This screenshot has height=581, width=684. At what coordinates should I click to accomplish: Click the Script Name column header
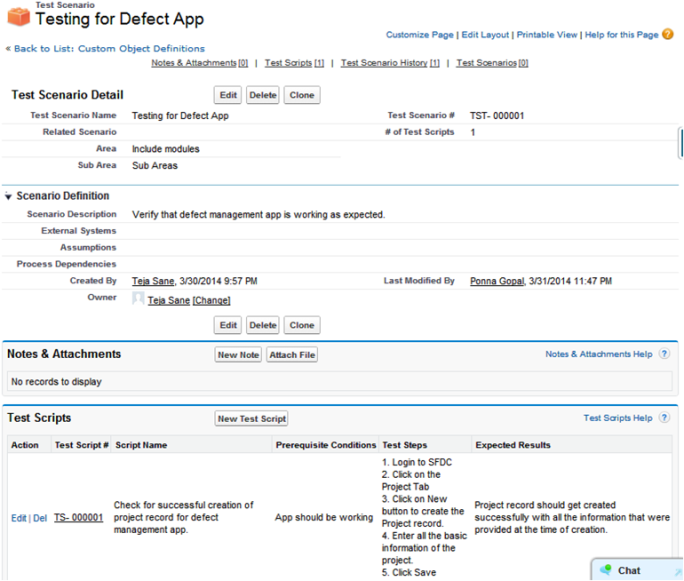coord(141,445)
